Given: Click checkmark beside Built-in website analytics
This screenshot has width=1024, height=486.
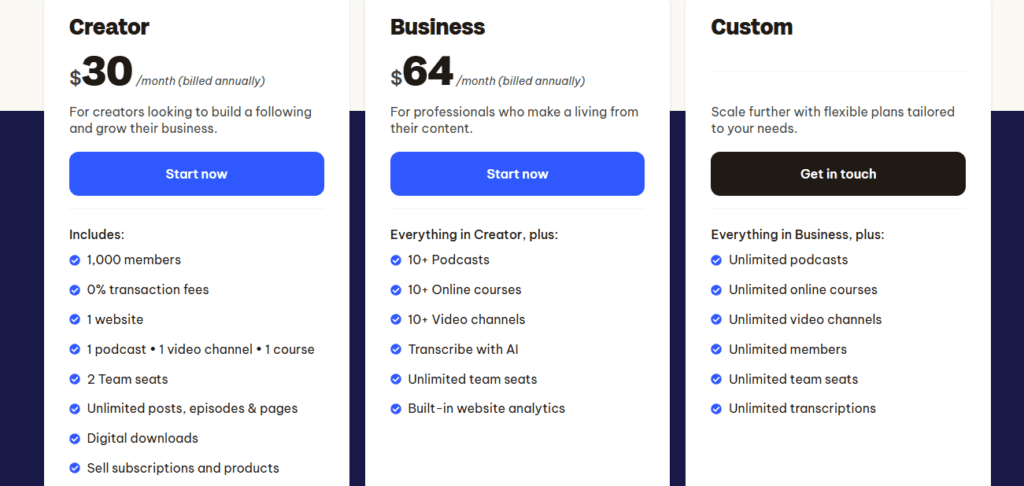Looking at the screenshot, I should 396,409.
